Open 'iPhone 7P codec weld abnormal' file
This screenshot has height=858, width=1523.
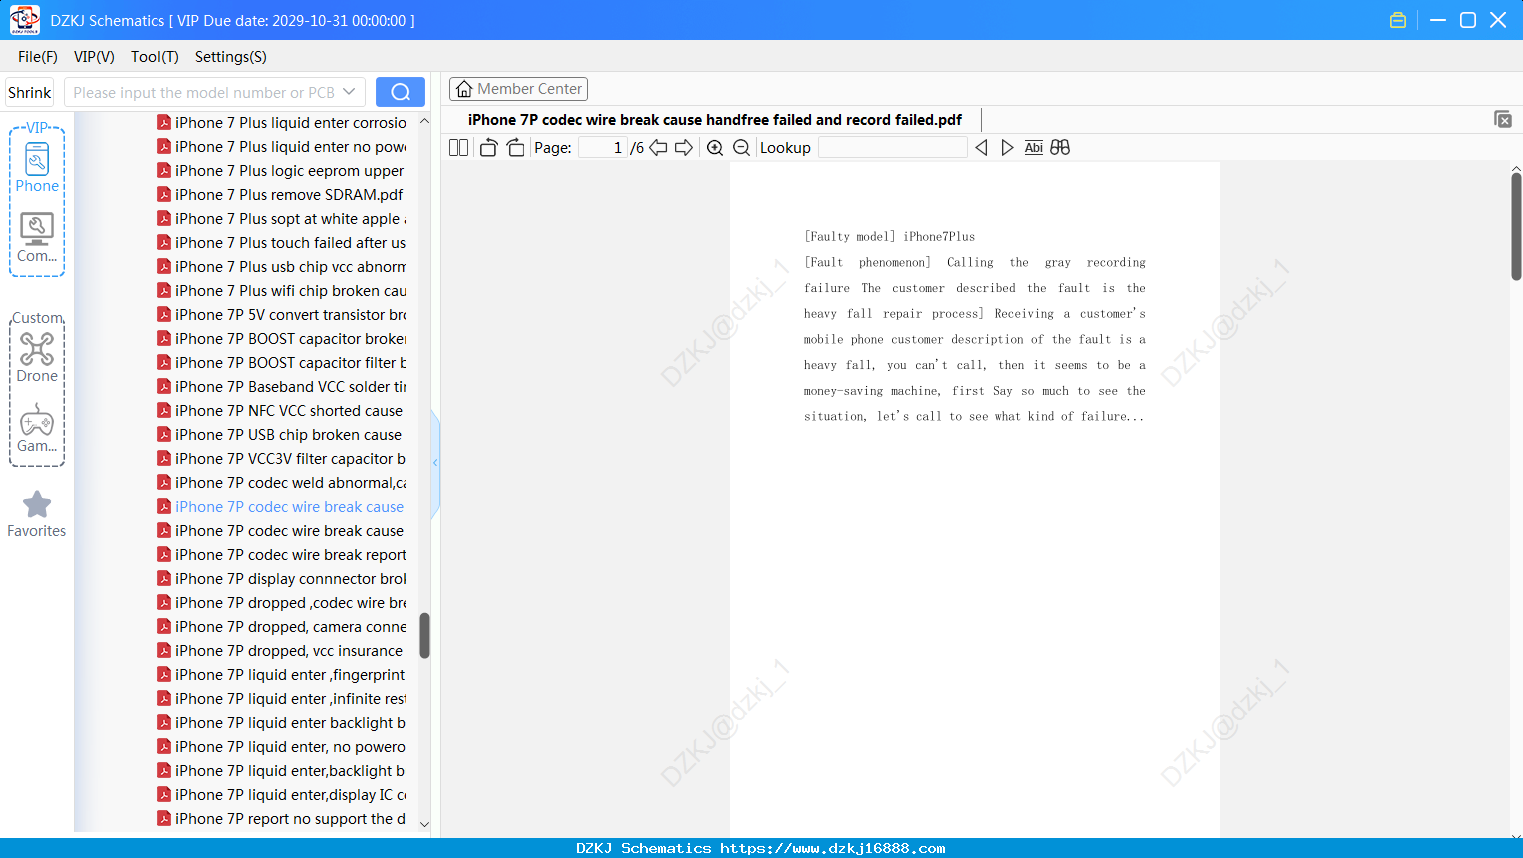click(x=291, y=483)
